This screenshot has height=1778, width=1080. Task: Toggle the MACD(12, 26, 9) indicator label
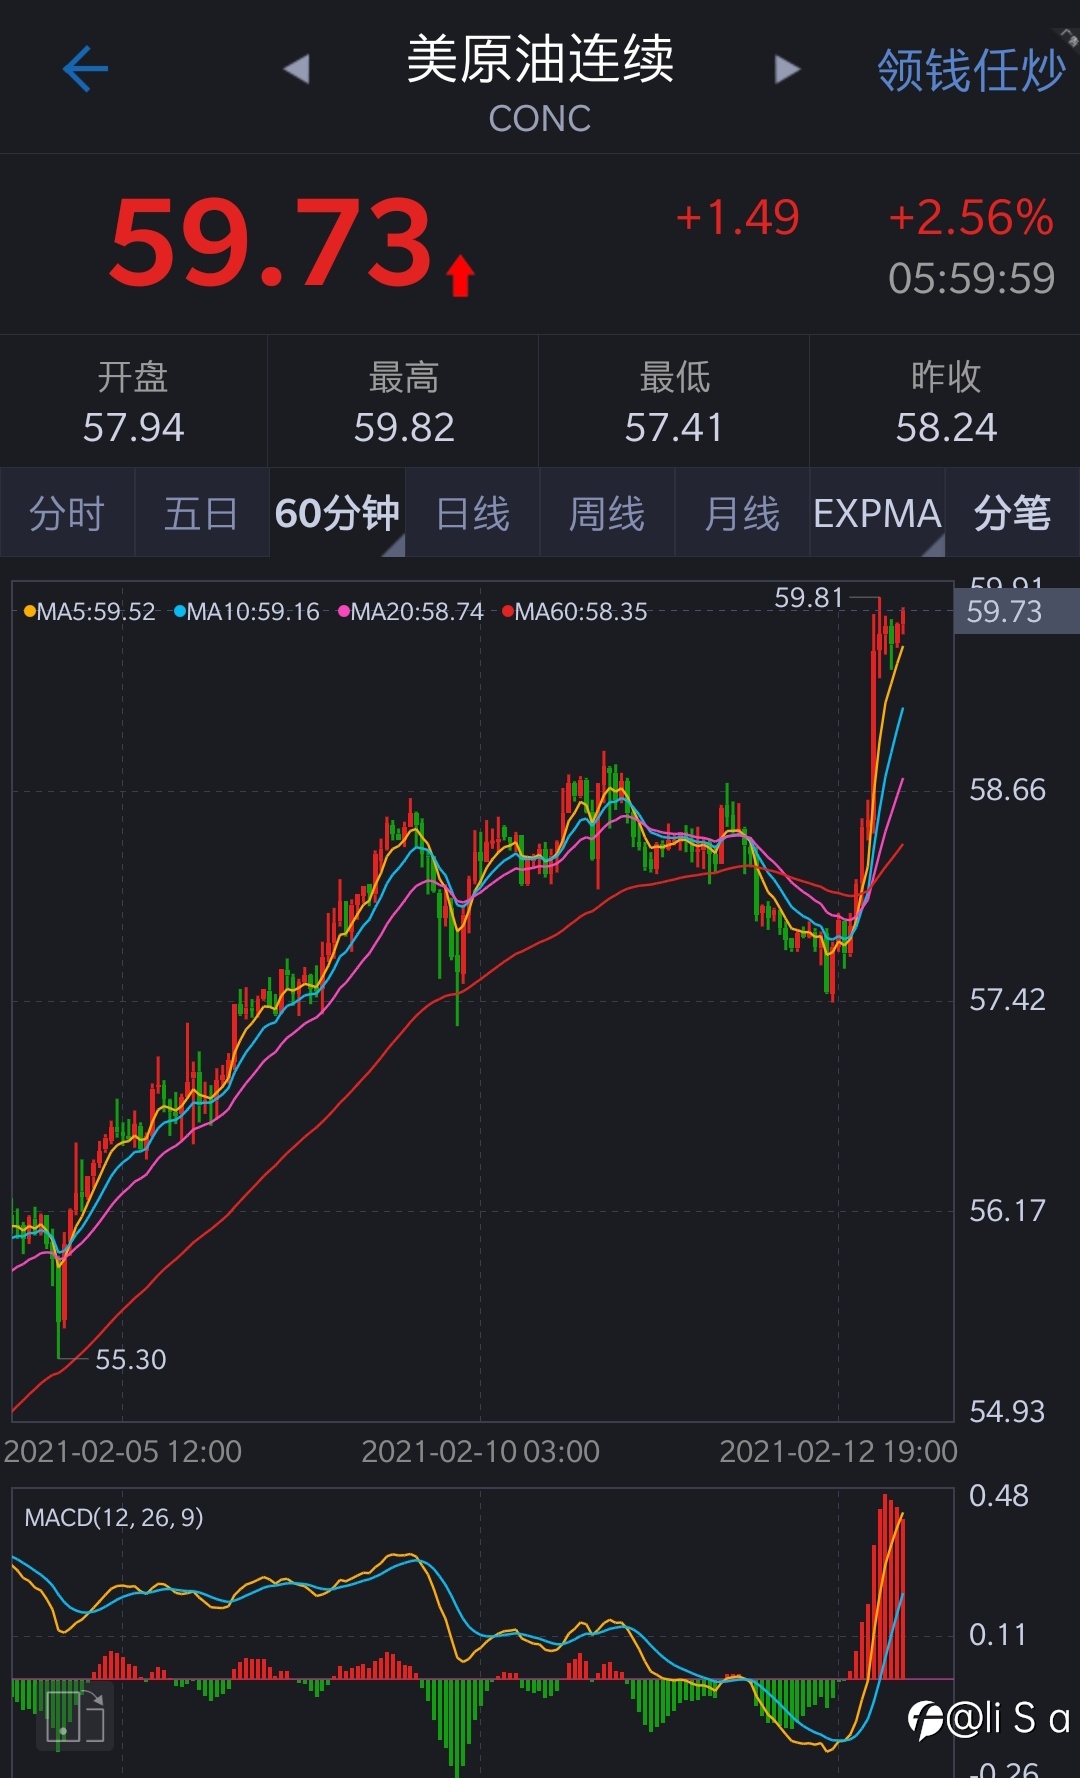[x=114, y=1517]
